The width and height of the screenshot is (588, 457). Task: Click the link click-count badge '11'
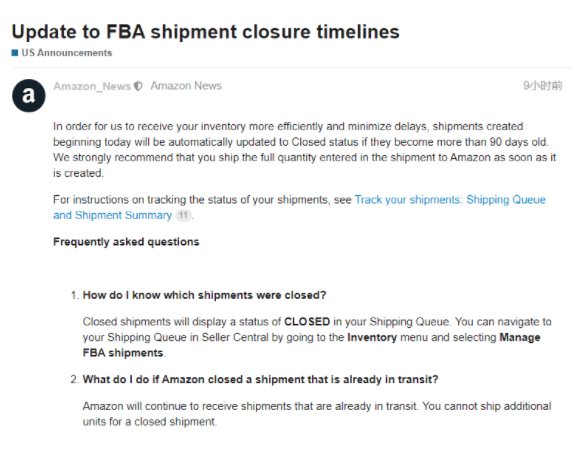[183, 215]
